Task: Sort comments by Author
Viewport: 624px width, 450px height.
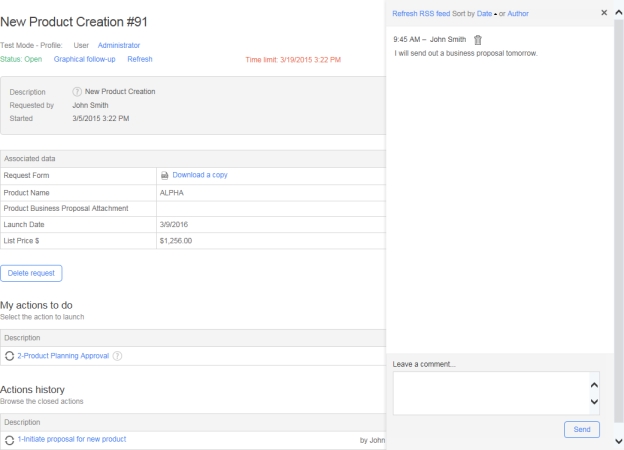Action: coord(518,14)
